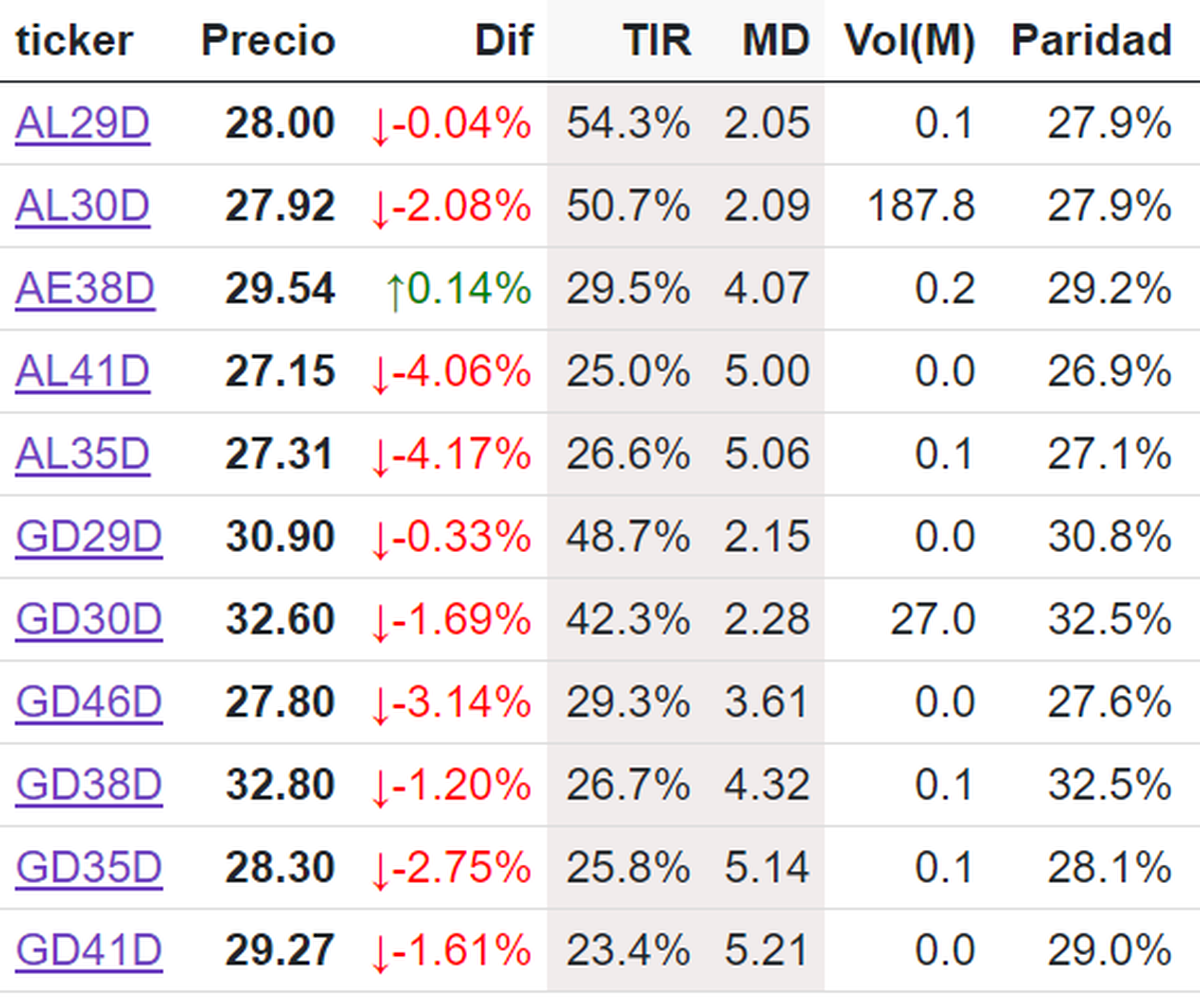
Task: Click the GD41D ticker link
Action: pos(88,950)
